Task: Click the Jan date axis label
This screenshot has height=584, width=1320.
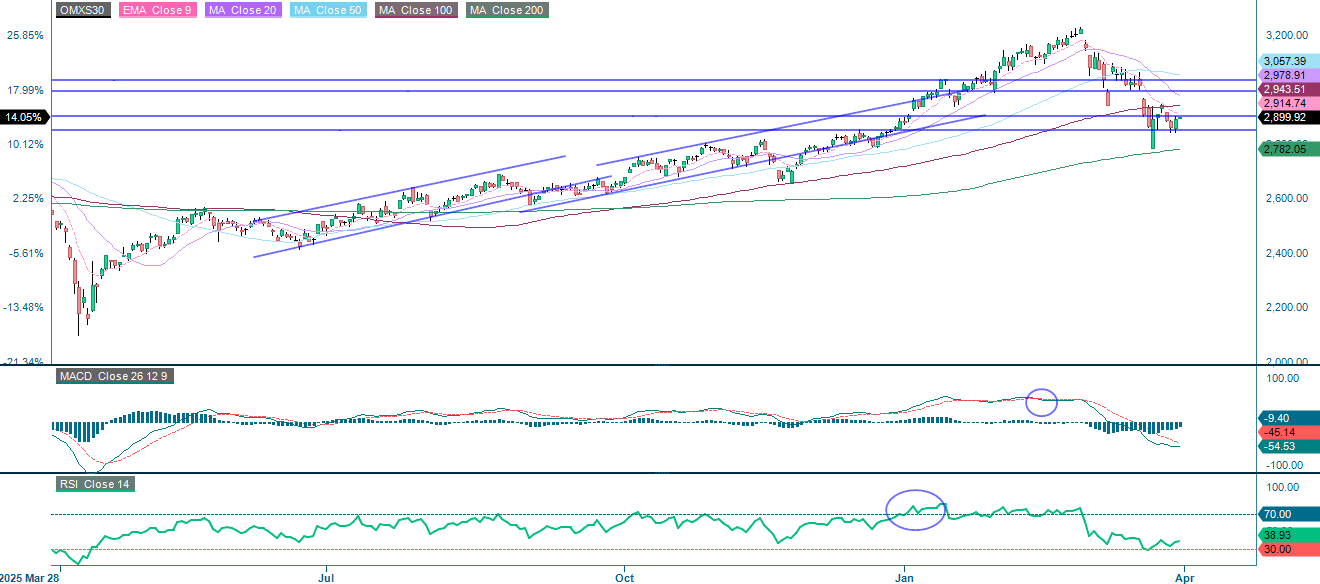Action: [x=906, y=577]
